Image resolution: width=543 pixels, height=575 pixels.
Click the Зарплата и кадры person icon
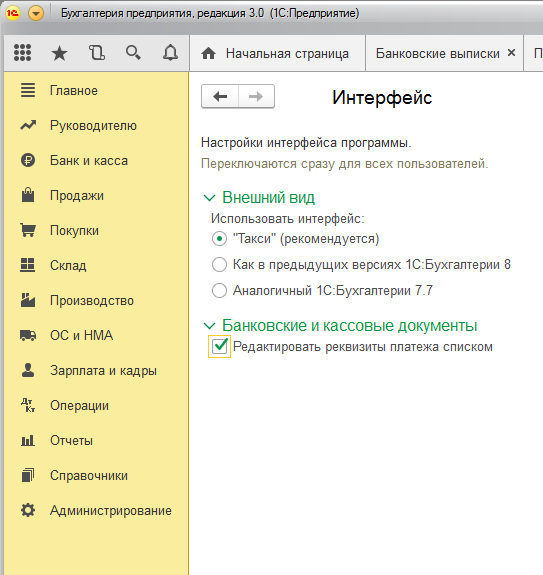click(x=28, y=370)
